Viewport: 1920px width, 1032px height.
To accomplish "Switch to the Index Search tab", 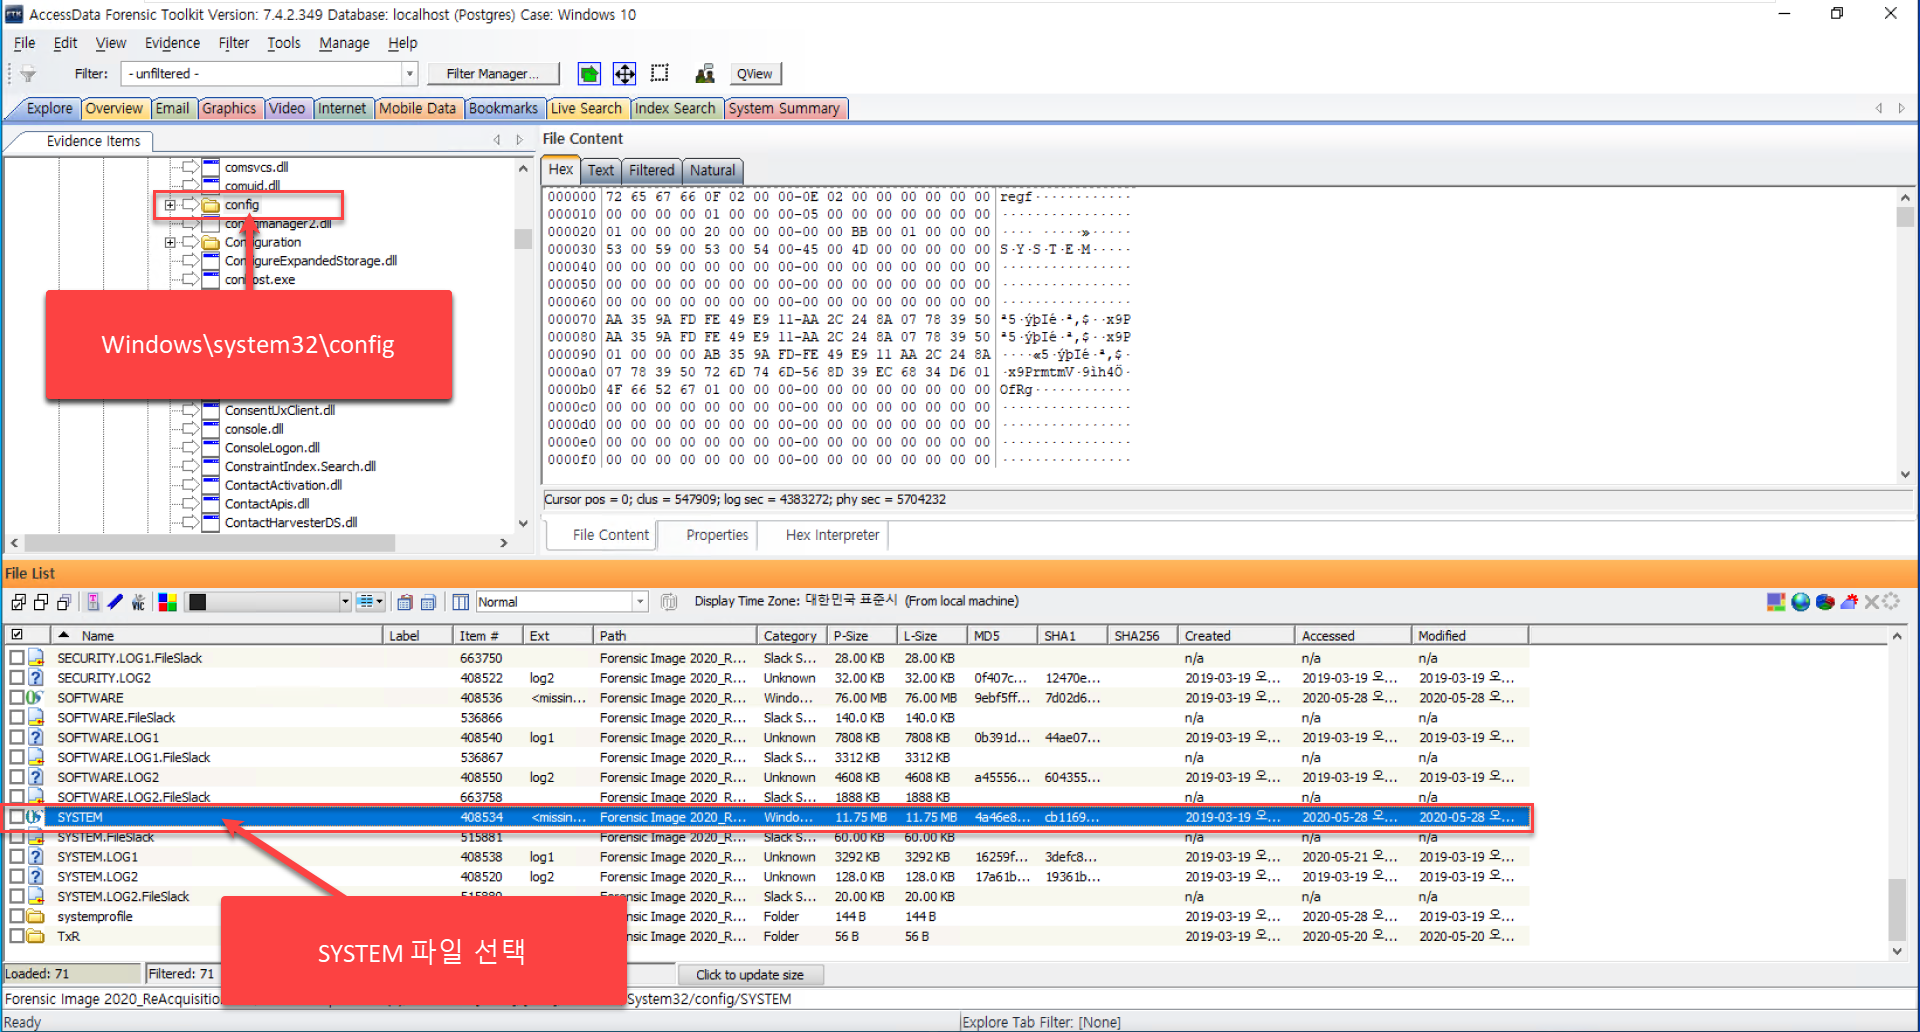I will [675, 108].
